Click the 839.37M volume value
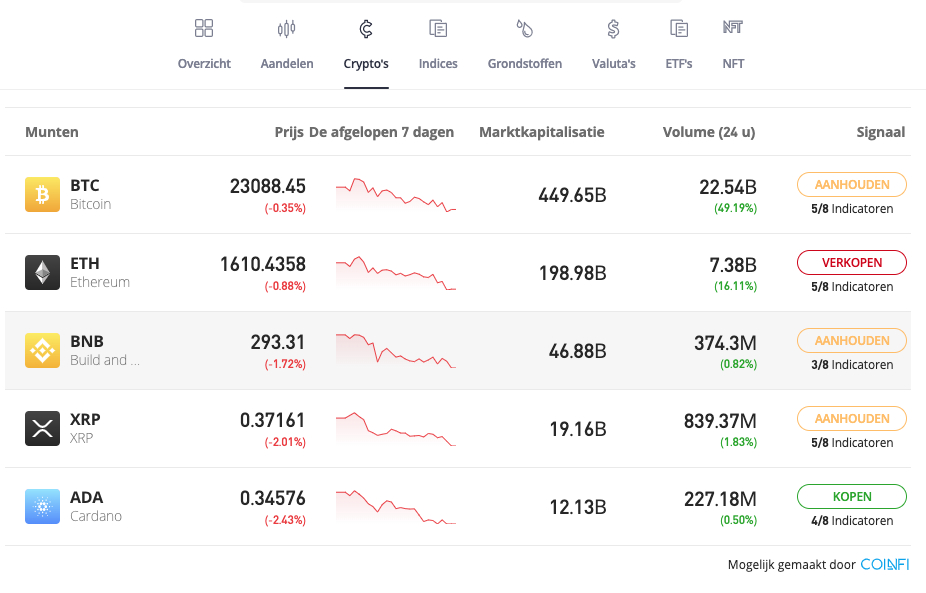The width and height of the screenshot is (926, 593). pos(720,421)
